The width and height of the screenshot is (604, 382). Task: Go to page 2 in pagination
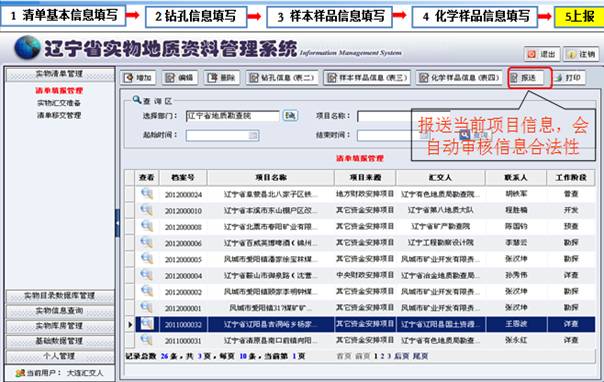point(382,356)
